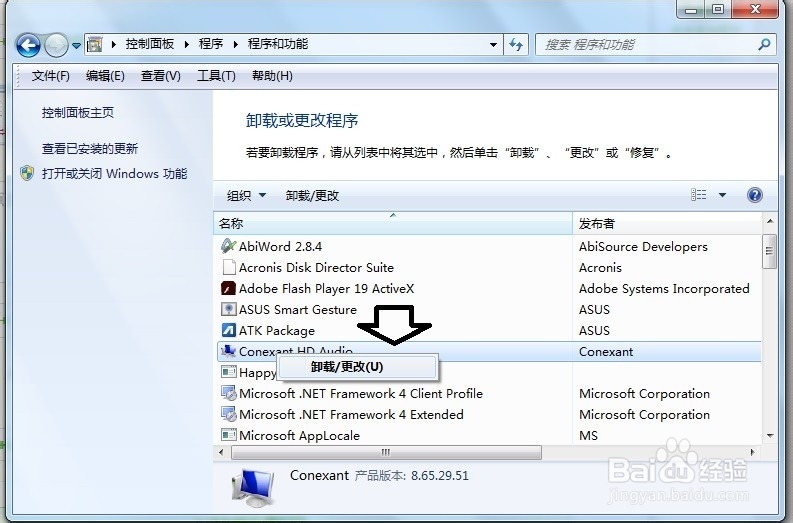Screen dimensions: 793x523
Task: Select Microsoft .NET Framework 4 Extended
Action: click(351, 414)
